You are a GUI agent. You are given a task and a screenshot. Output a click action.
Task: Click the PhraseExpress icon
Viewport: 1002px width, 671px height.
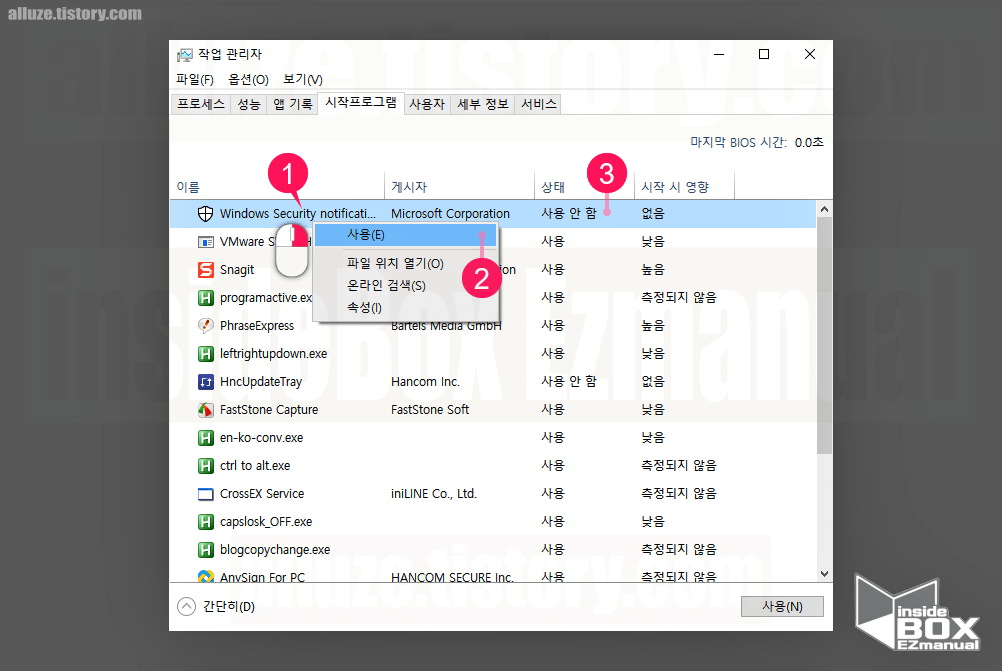pos(205,325)
